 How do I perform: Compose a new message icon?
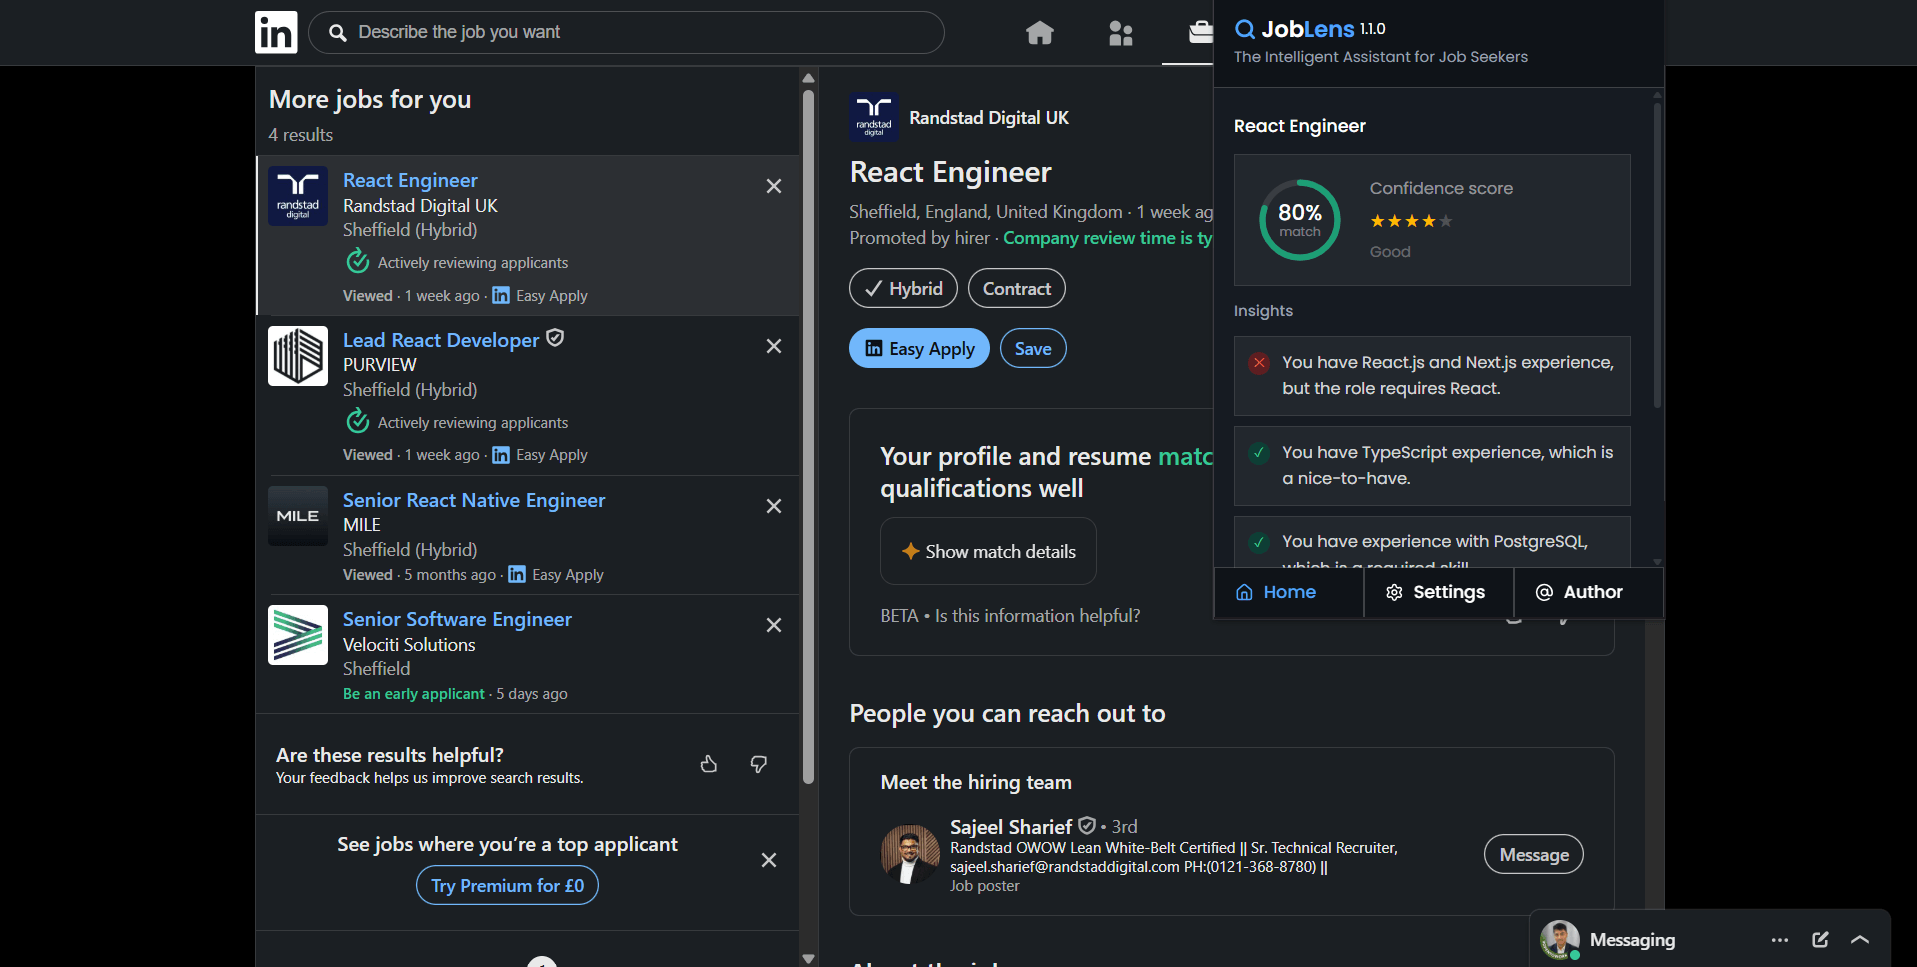(1820, 940)
